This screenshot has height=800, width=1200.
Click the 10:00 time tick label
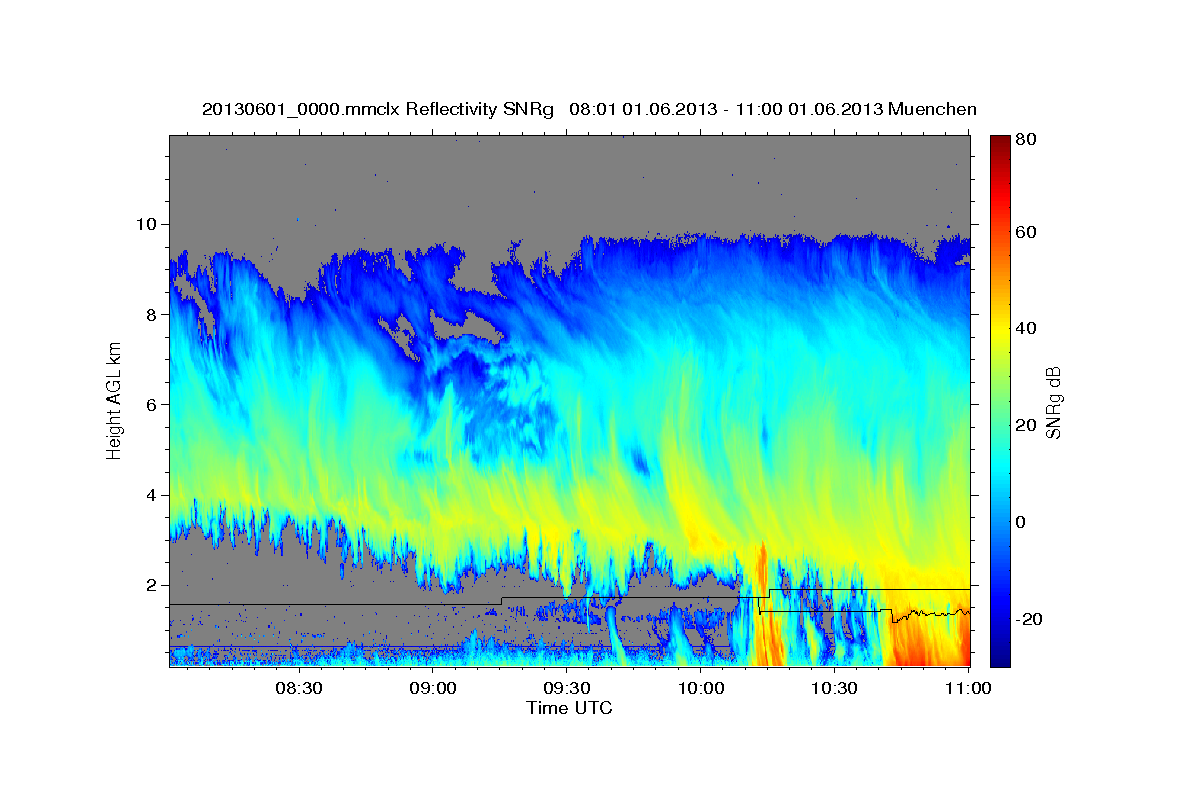(x=700, y=688)
